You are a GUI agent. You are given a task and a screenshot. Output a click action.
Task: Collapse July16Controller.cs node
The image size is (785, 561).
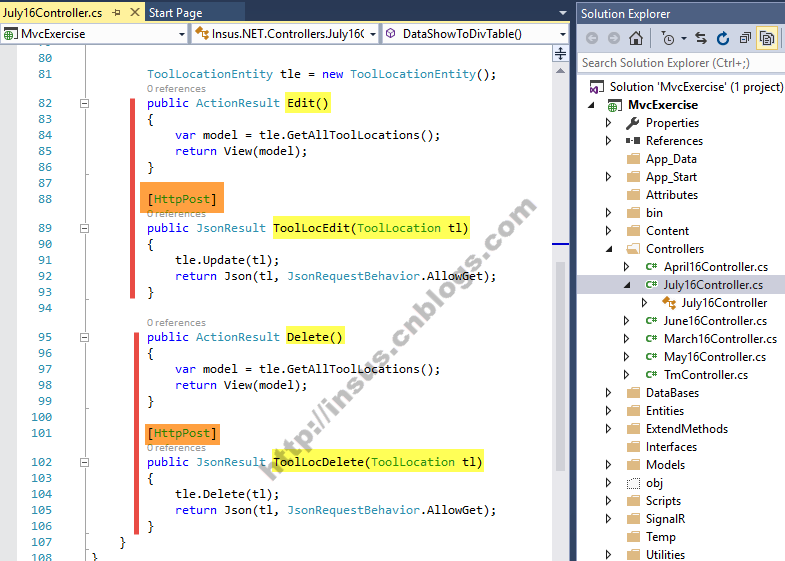tap(627, 285)
